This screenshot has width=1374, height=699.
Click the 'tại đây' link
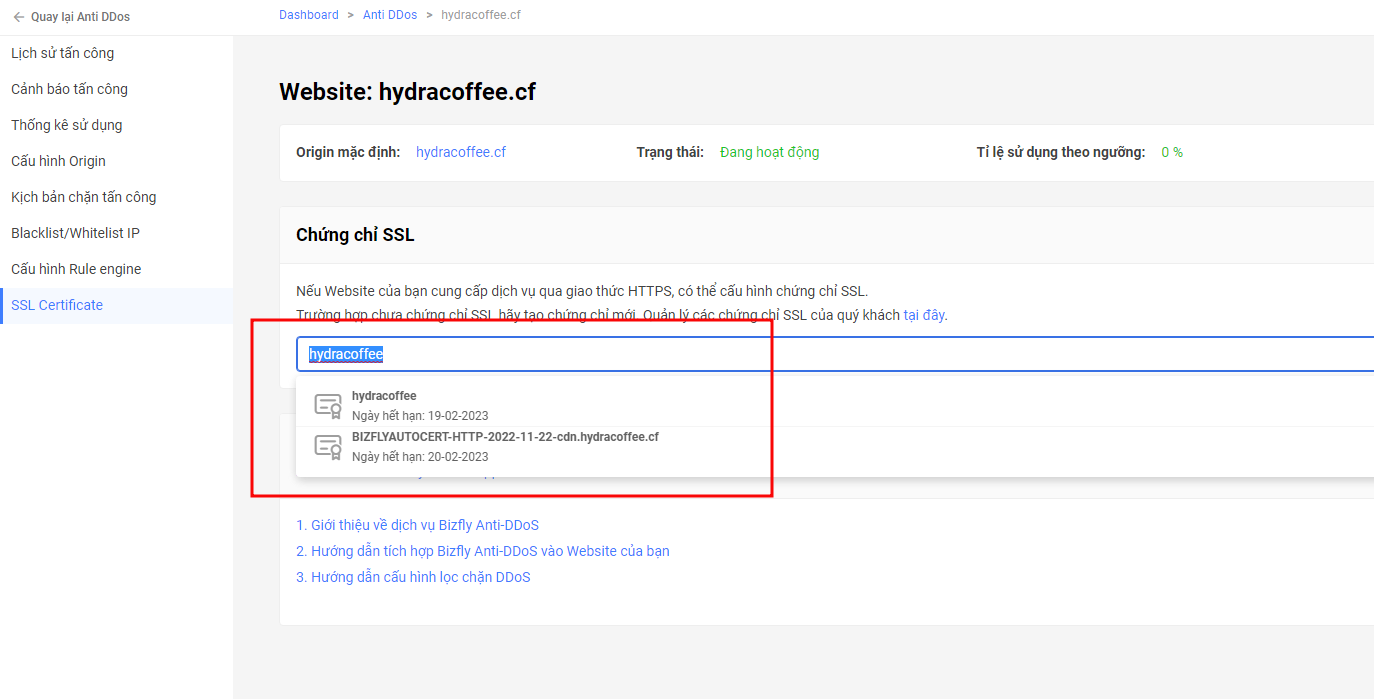pyautogui.click(x=924, y=315)
